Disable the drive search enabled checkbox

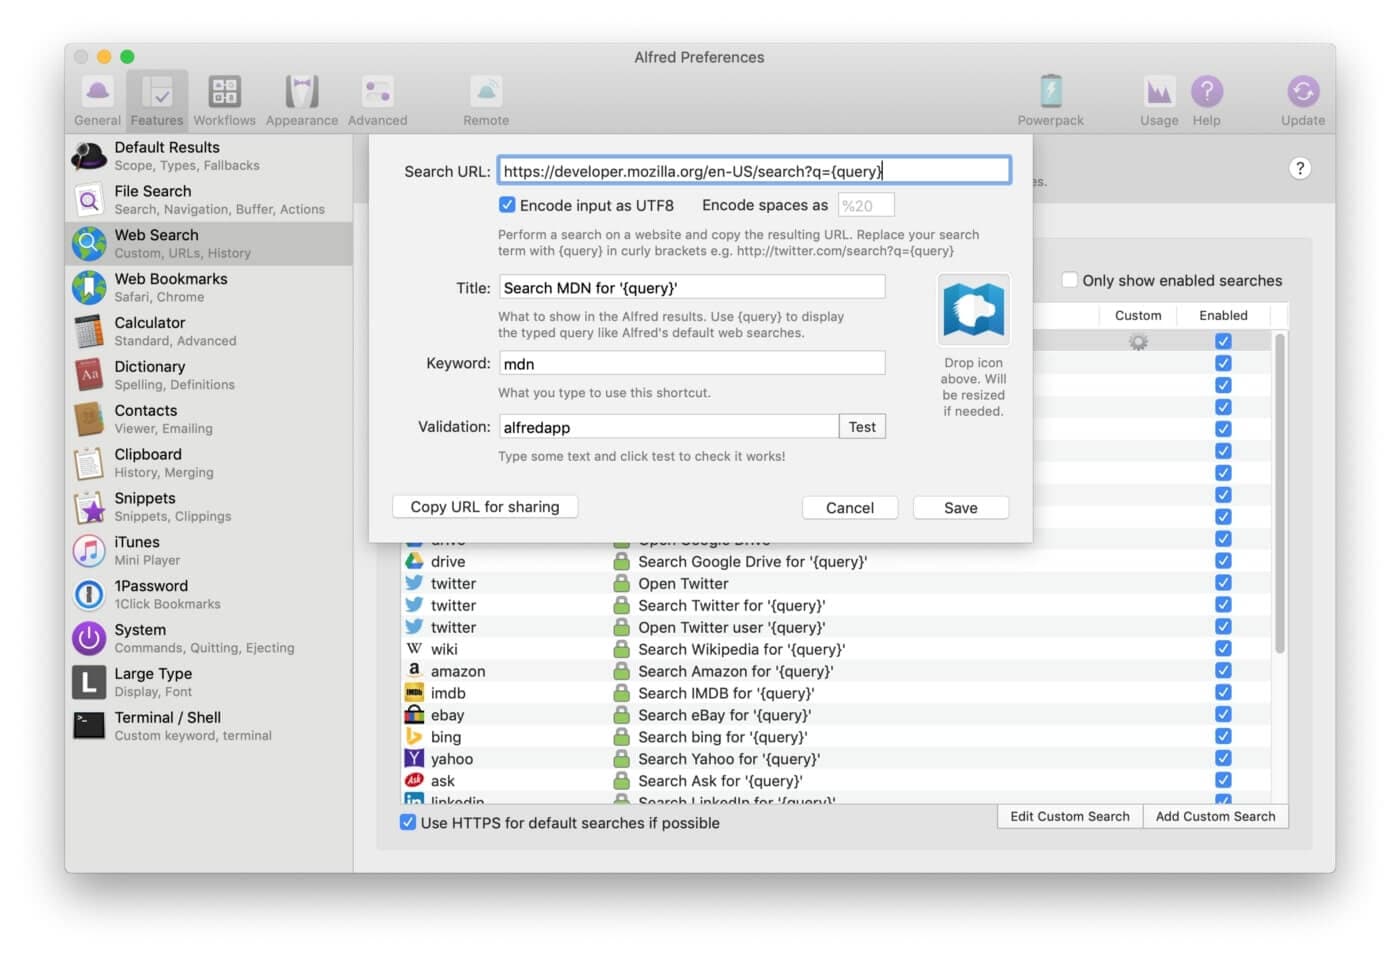(x=1223, y=561)
